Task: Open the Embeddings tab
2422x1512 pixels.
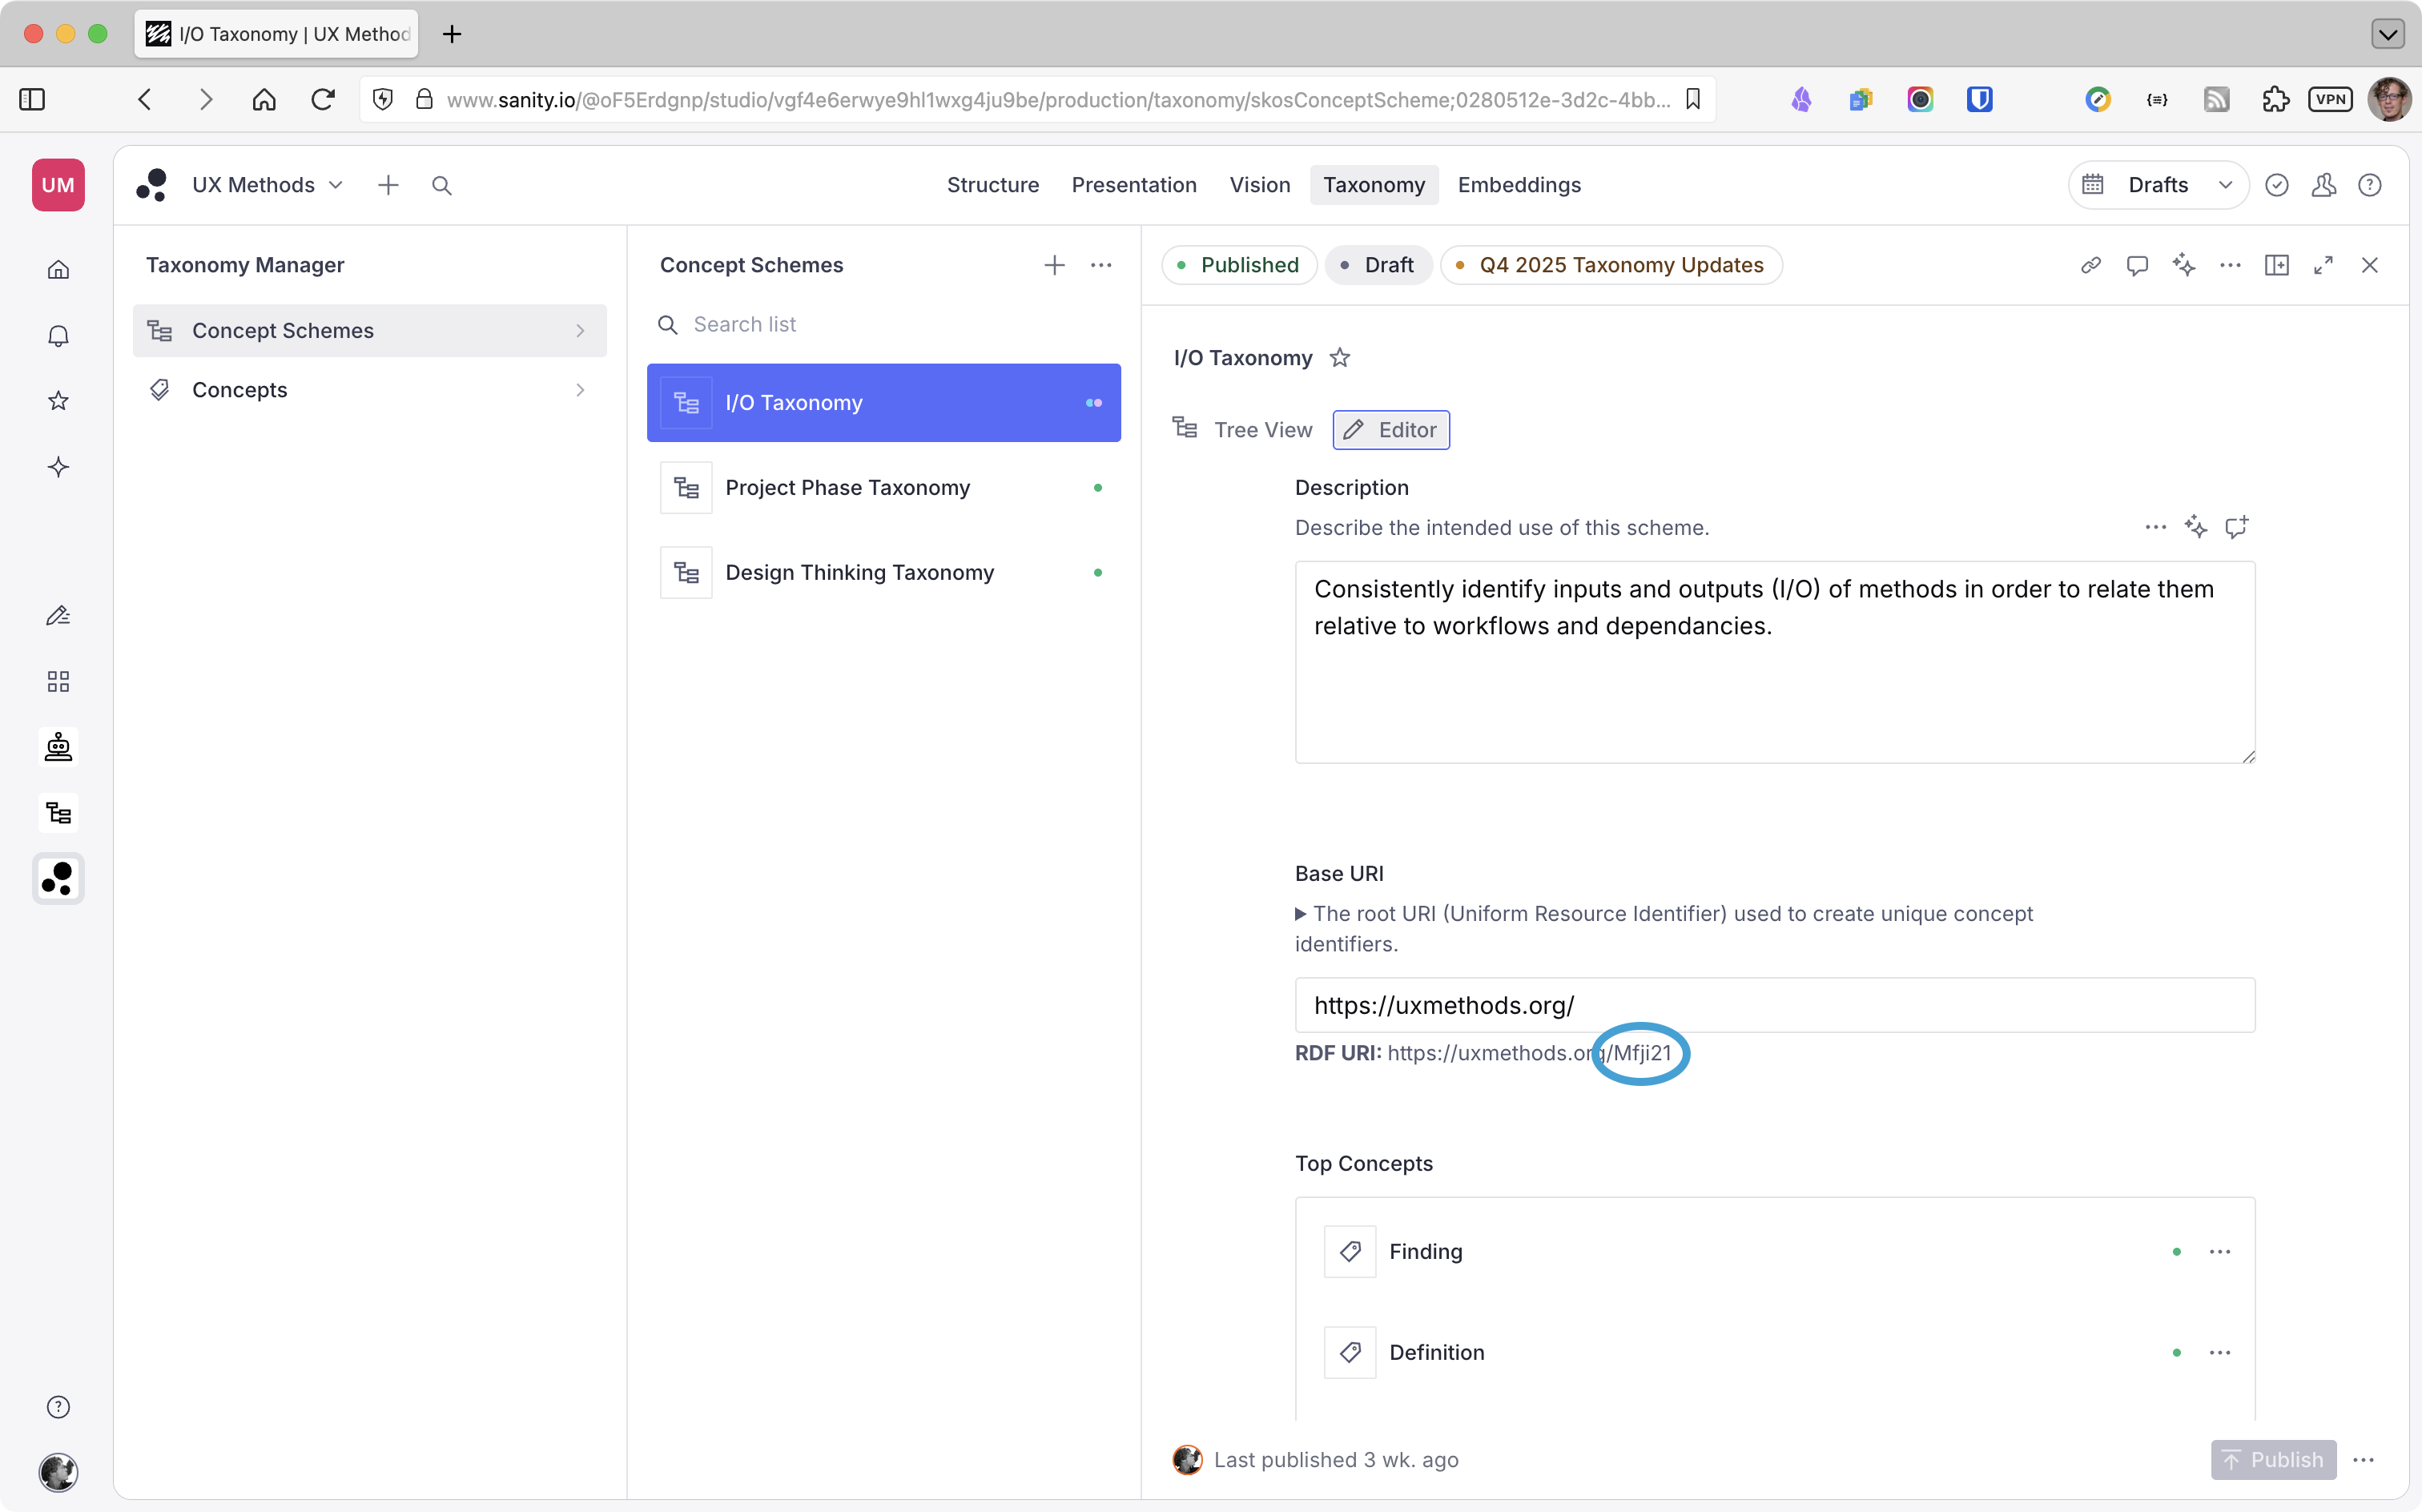Action: click(x=1519, y=185)
